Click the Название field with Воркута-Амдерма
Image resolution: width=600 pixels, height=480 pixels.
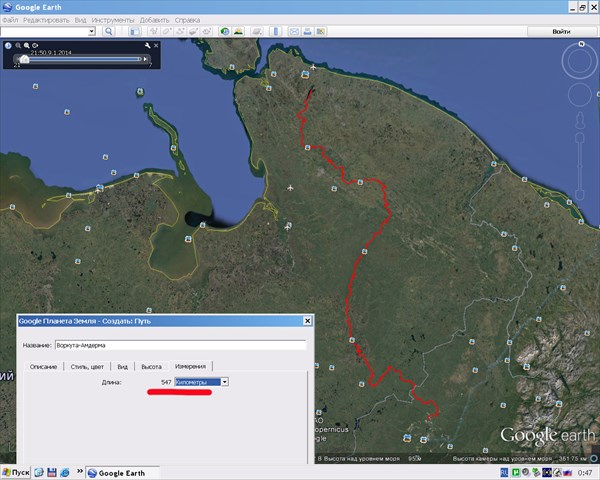pyautogui.click(x=180, y=345)
